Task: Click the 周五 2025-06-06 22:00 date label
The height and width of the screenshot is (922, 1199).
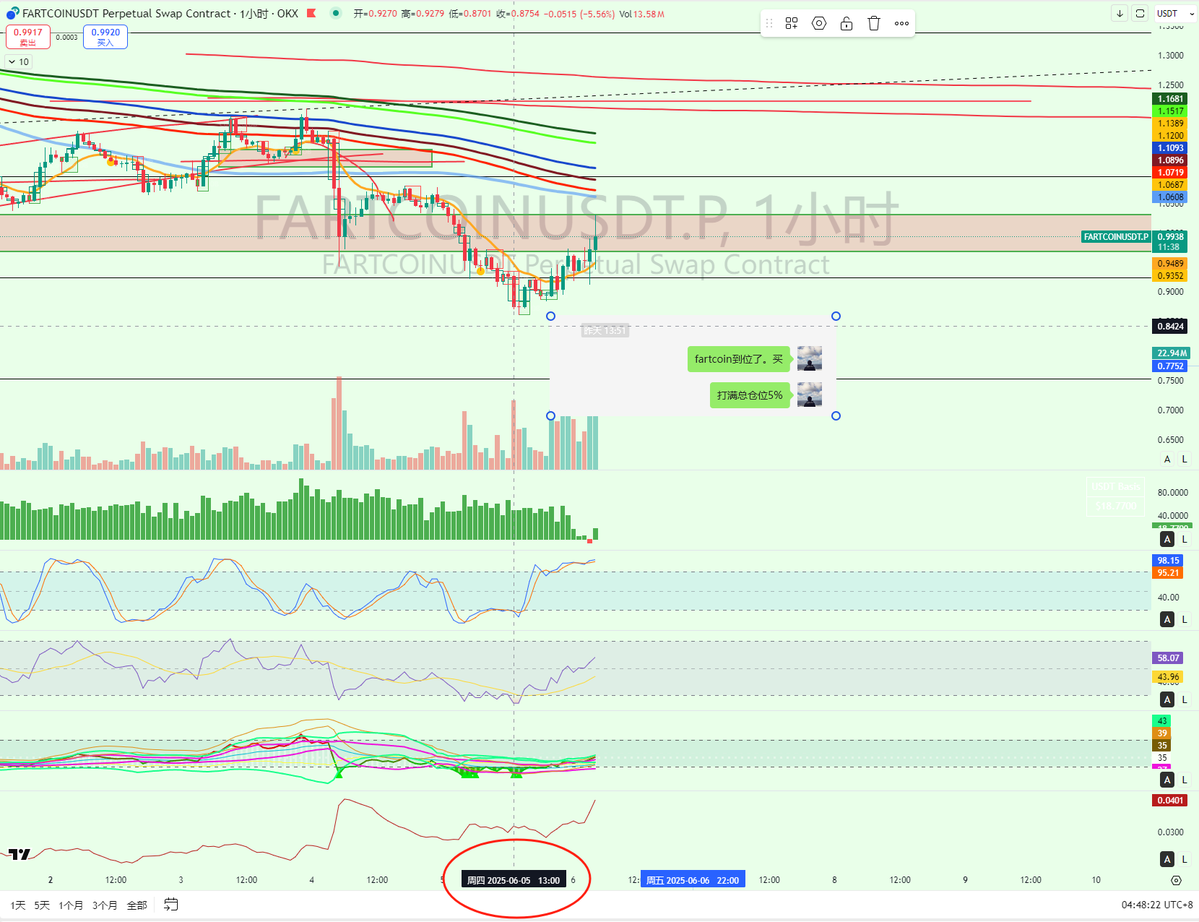Action: click(x=693, y=880)
